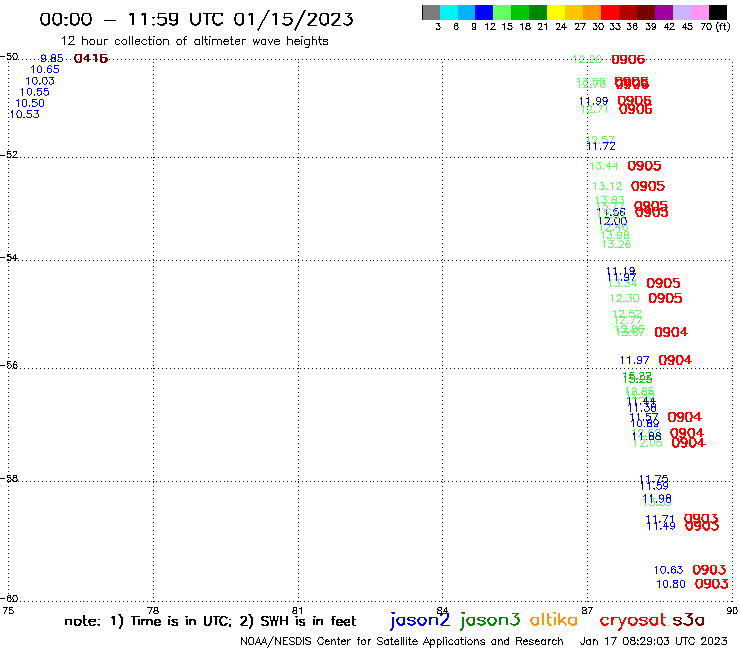Select the yellow 24 ft legend swatch

coord(556,12)
